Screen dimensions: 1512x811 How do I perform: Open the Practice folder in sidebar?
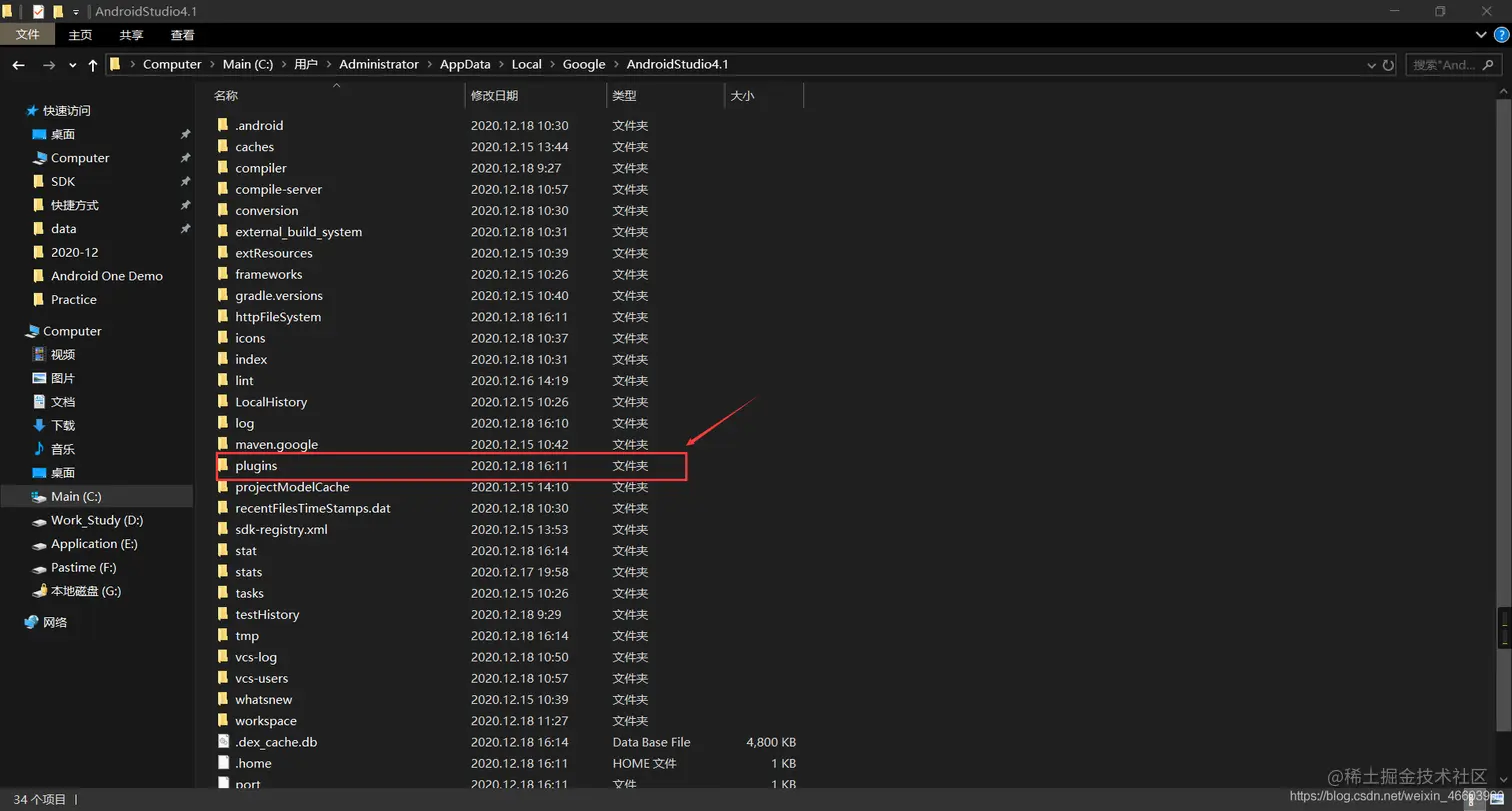[x=74, y=299]
